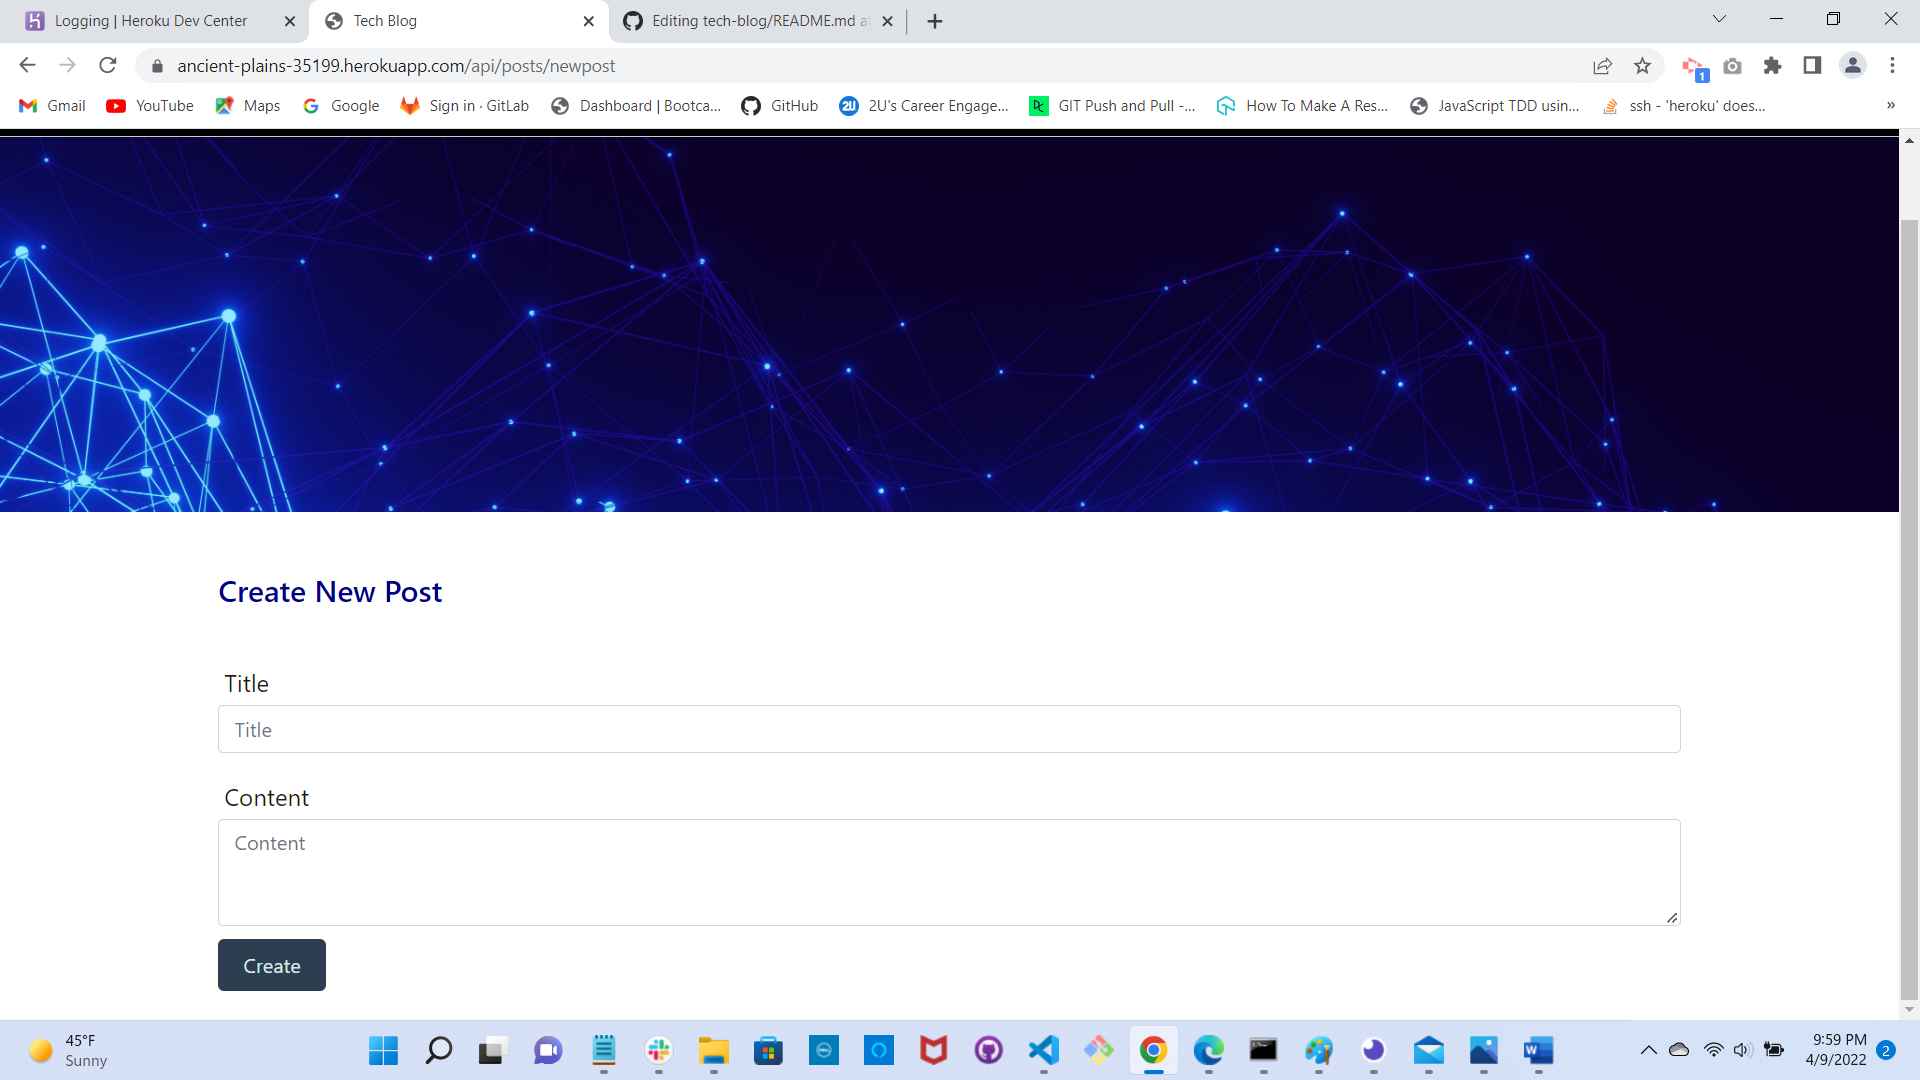Image resolution: width=1920 pixels, height=1080 pixels.
Task: Open Slack from the taskbar
Action: [x=658, y=1050]
